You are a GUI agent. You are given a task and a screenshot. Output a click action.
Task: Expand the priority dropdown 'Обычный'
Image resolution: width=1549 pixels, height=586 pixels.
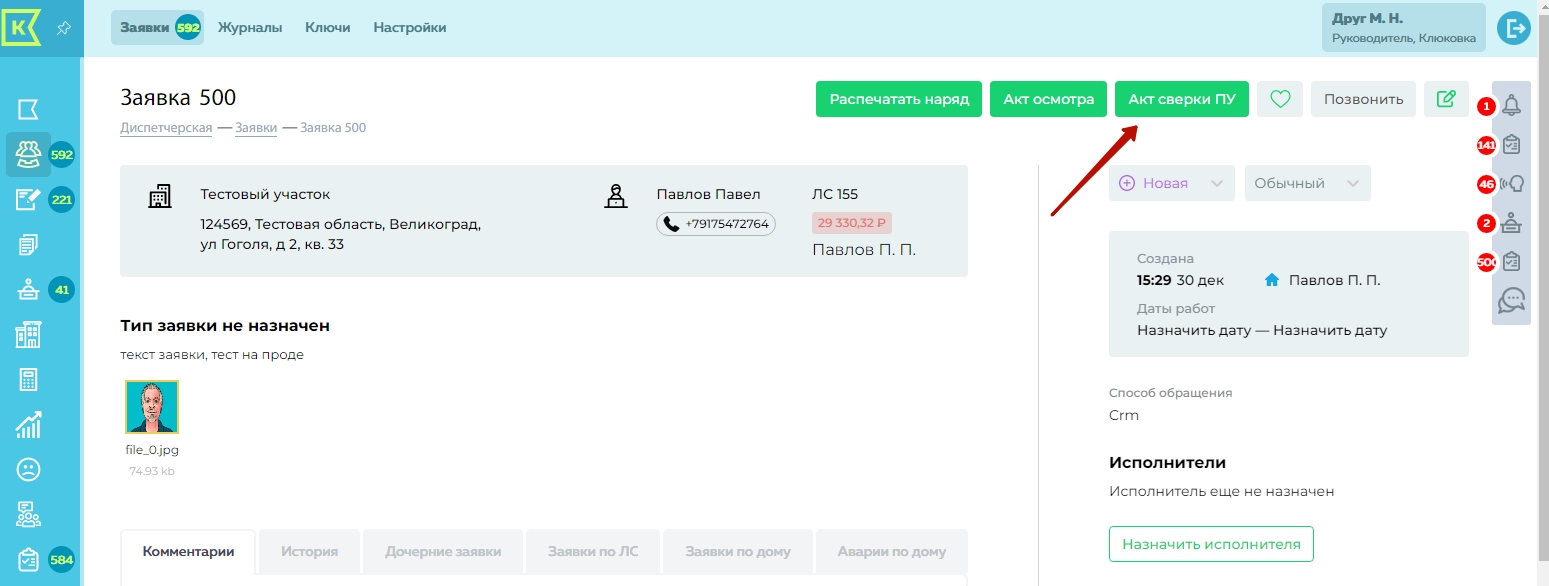1307,183
